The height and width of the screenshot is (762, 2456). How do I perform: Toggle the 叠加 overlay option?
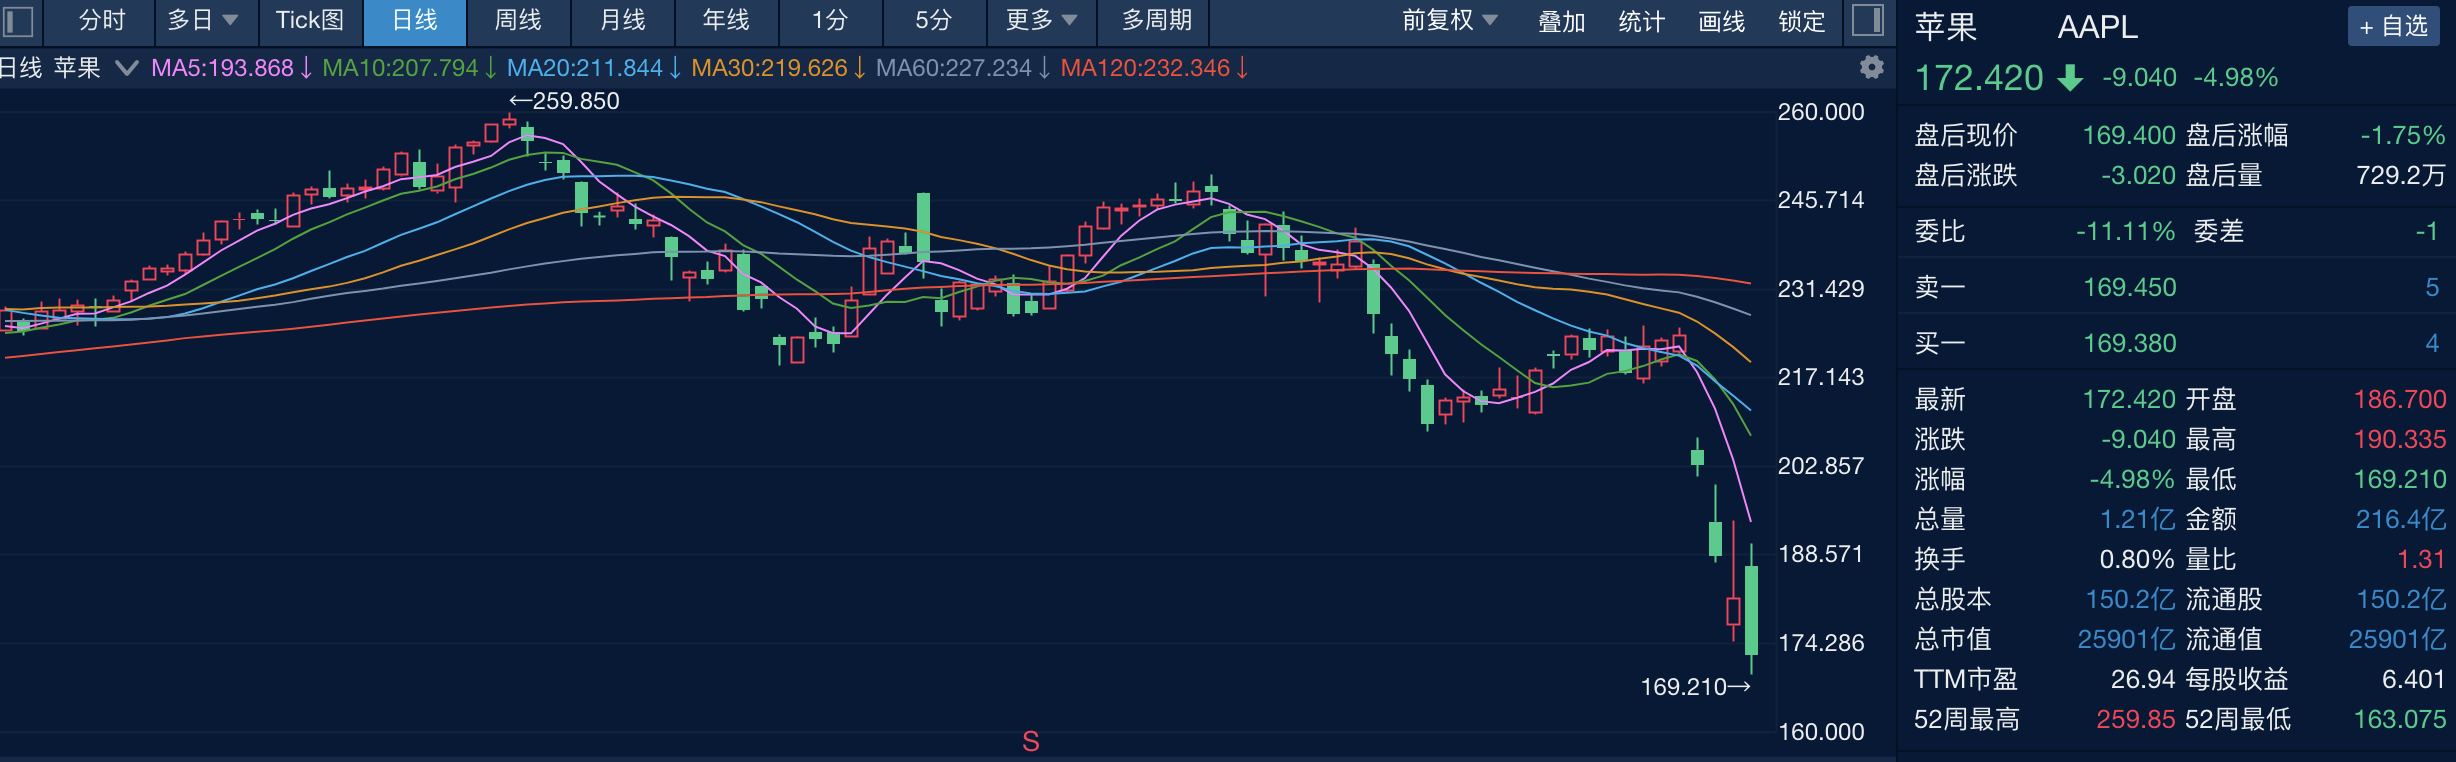[x=1561, y=21]
